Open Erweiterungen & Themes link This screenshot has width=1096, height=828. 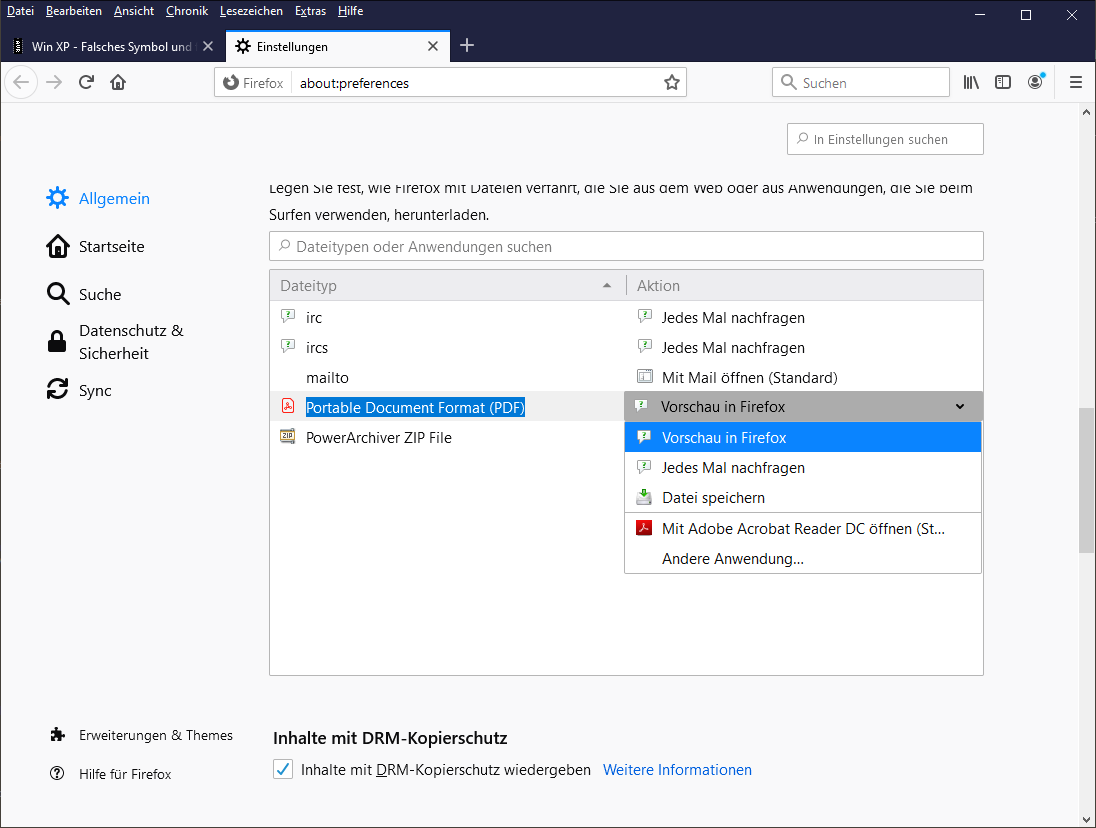click(x=156, y=735)
